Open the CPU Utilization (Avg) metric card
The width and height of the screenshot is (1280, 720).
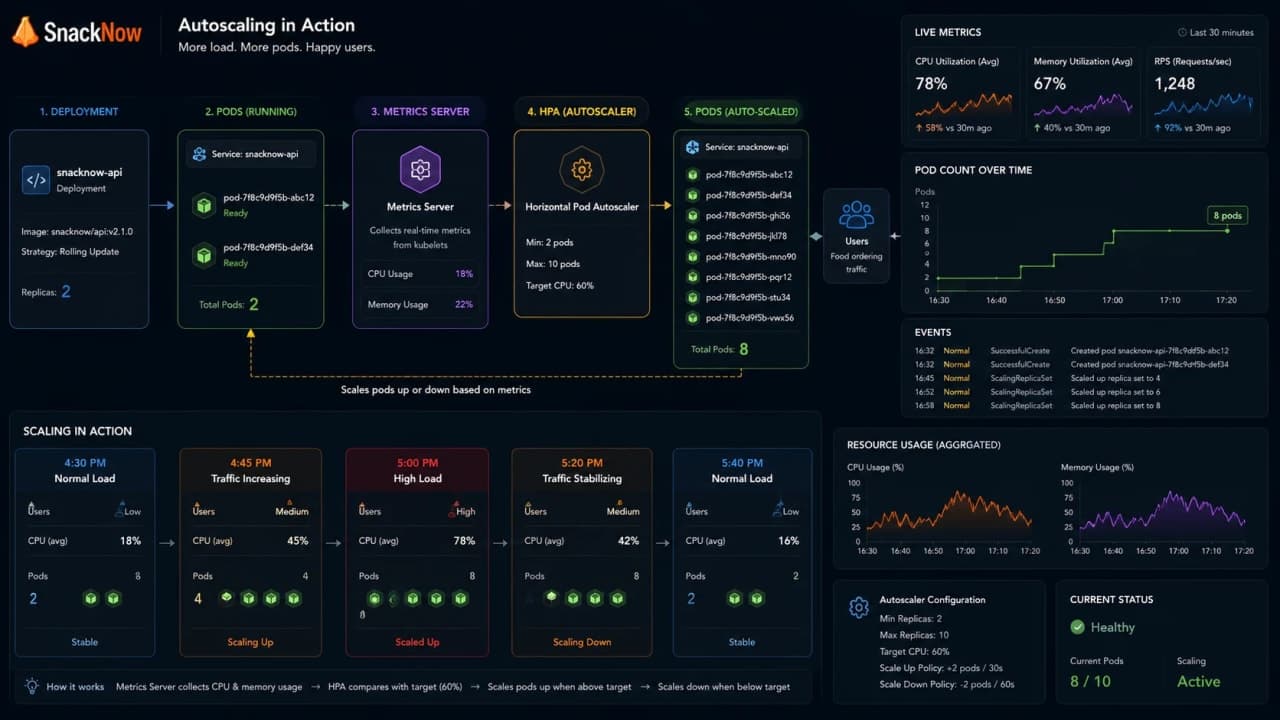[x=963, y=93]
